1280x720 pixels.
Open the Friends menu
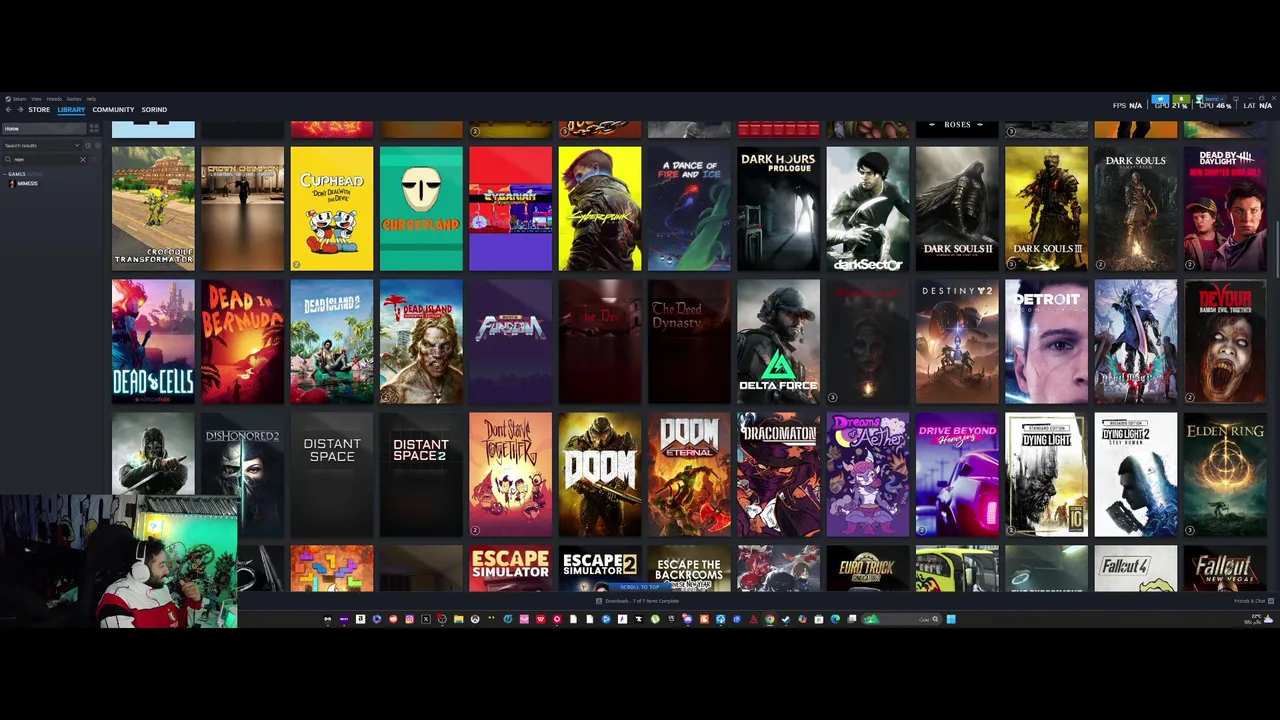click(54, 99)
